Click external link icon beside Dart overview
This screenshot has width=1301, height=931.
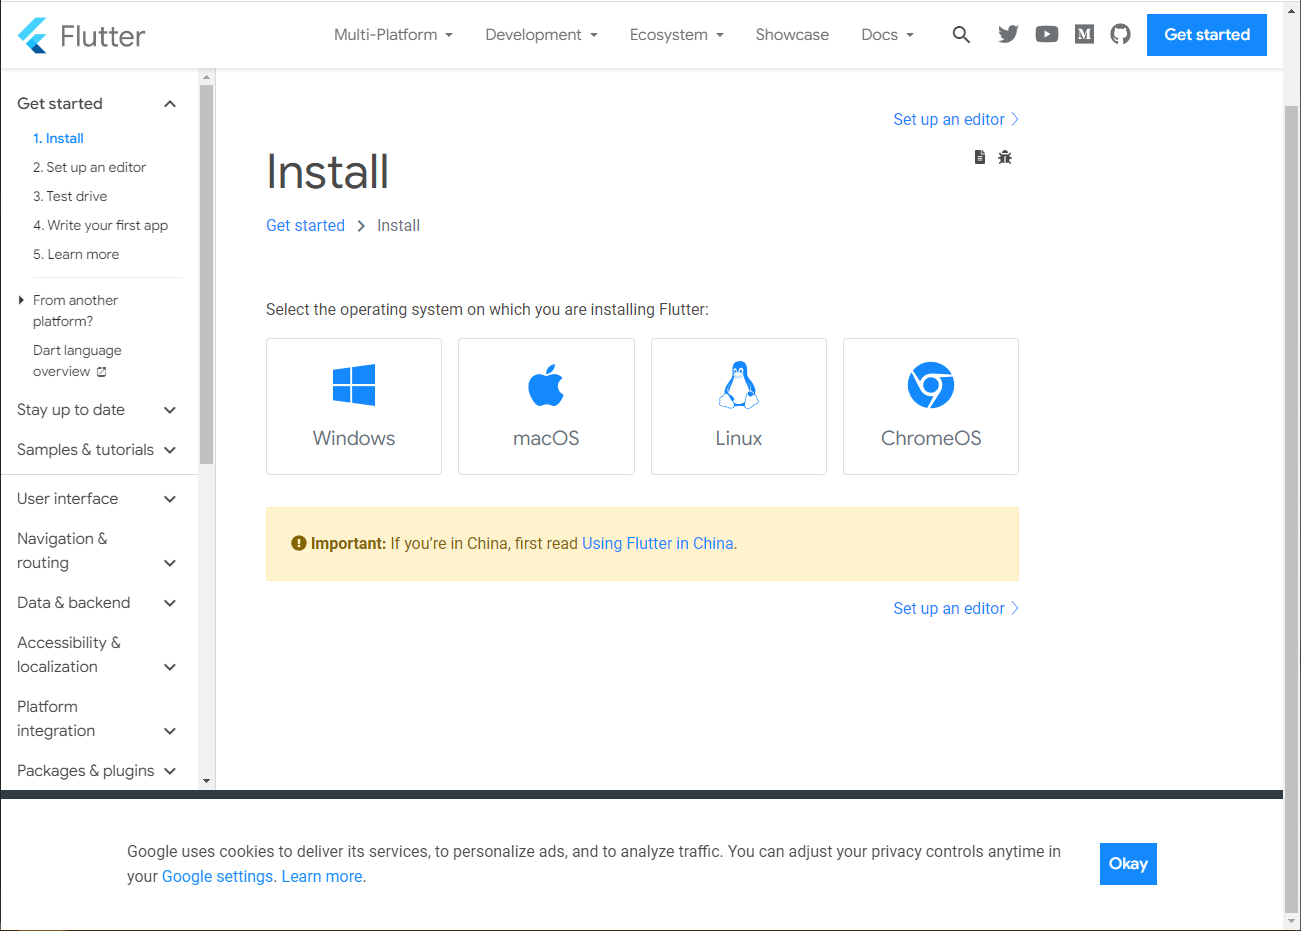coord(101,372)
